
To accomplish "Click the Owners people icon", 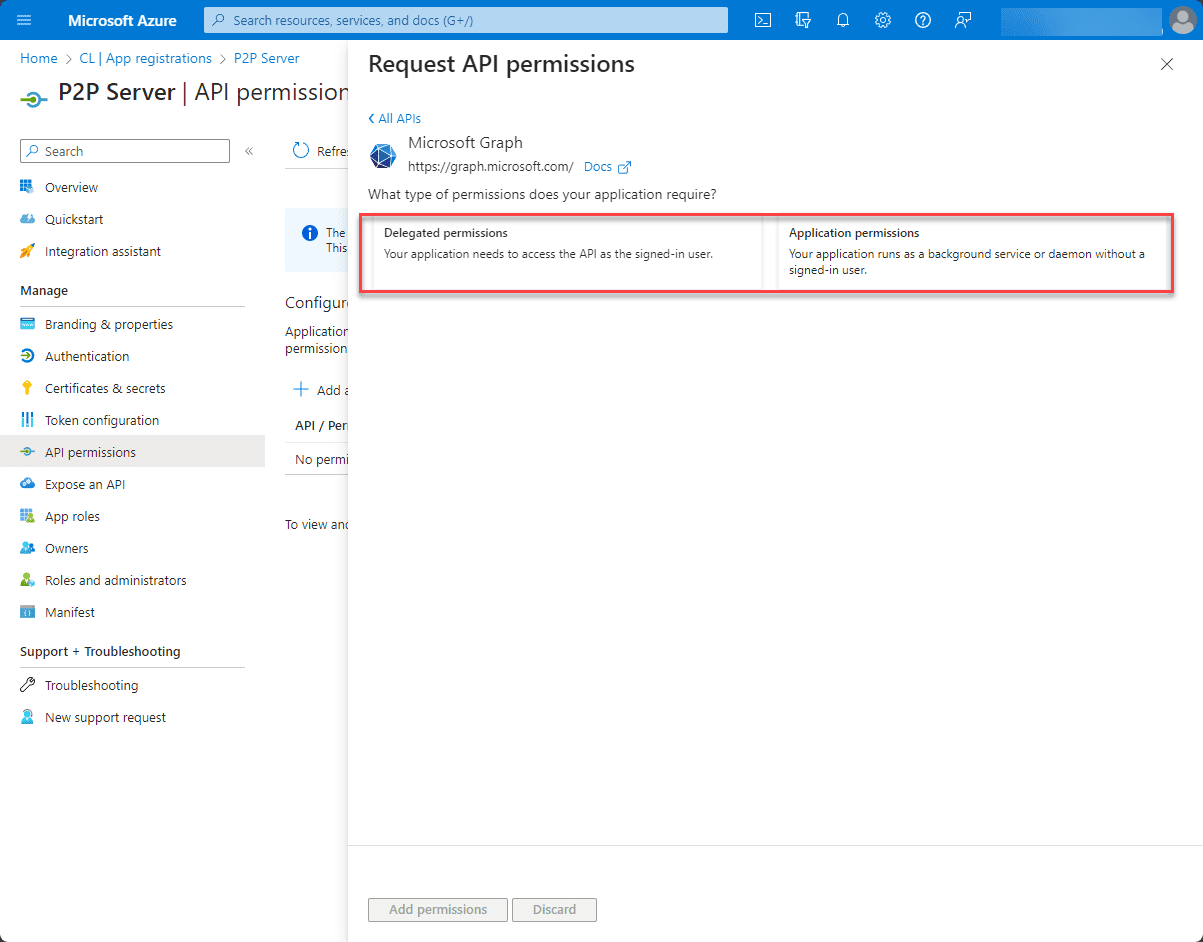I will [27, 548].
